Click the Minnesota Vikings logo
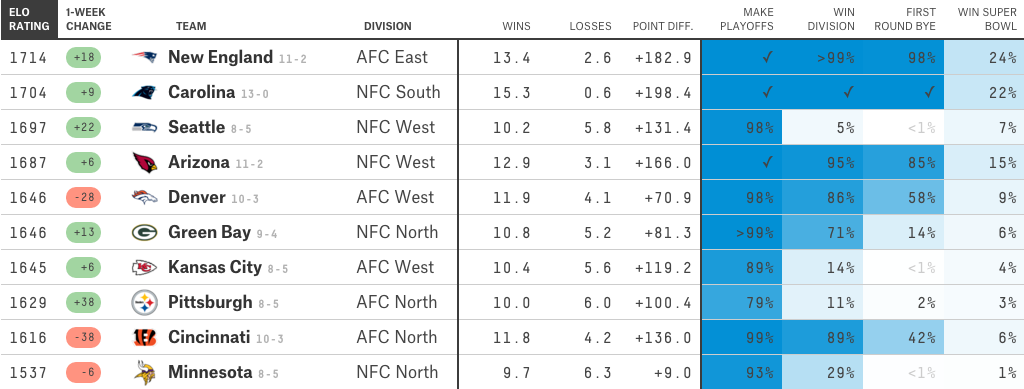The image size is (1024, 389). [x=144, y=372]
